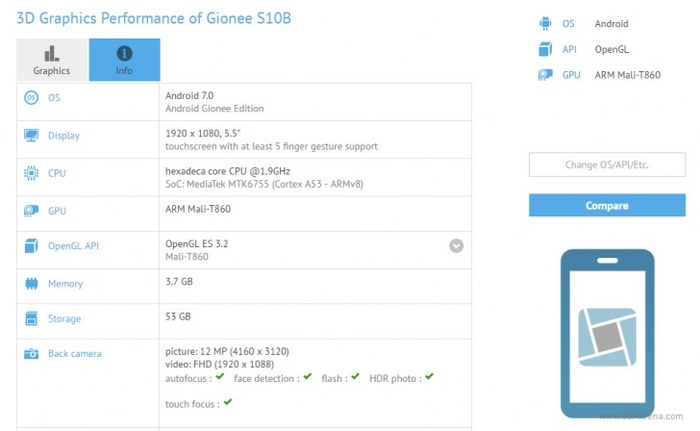The image size is (700, 431).
Task: Switch to the Graphics tab
Action: 52,60
